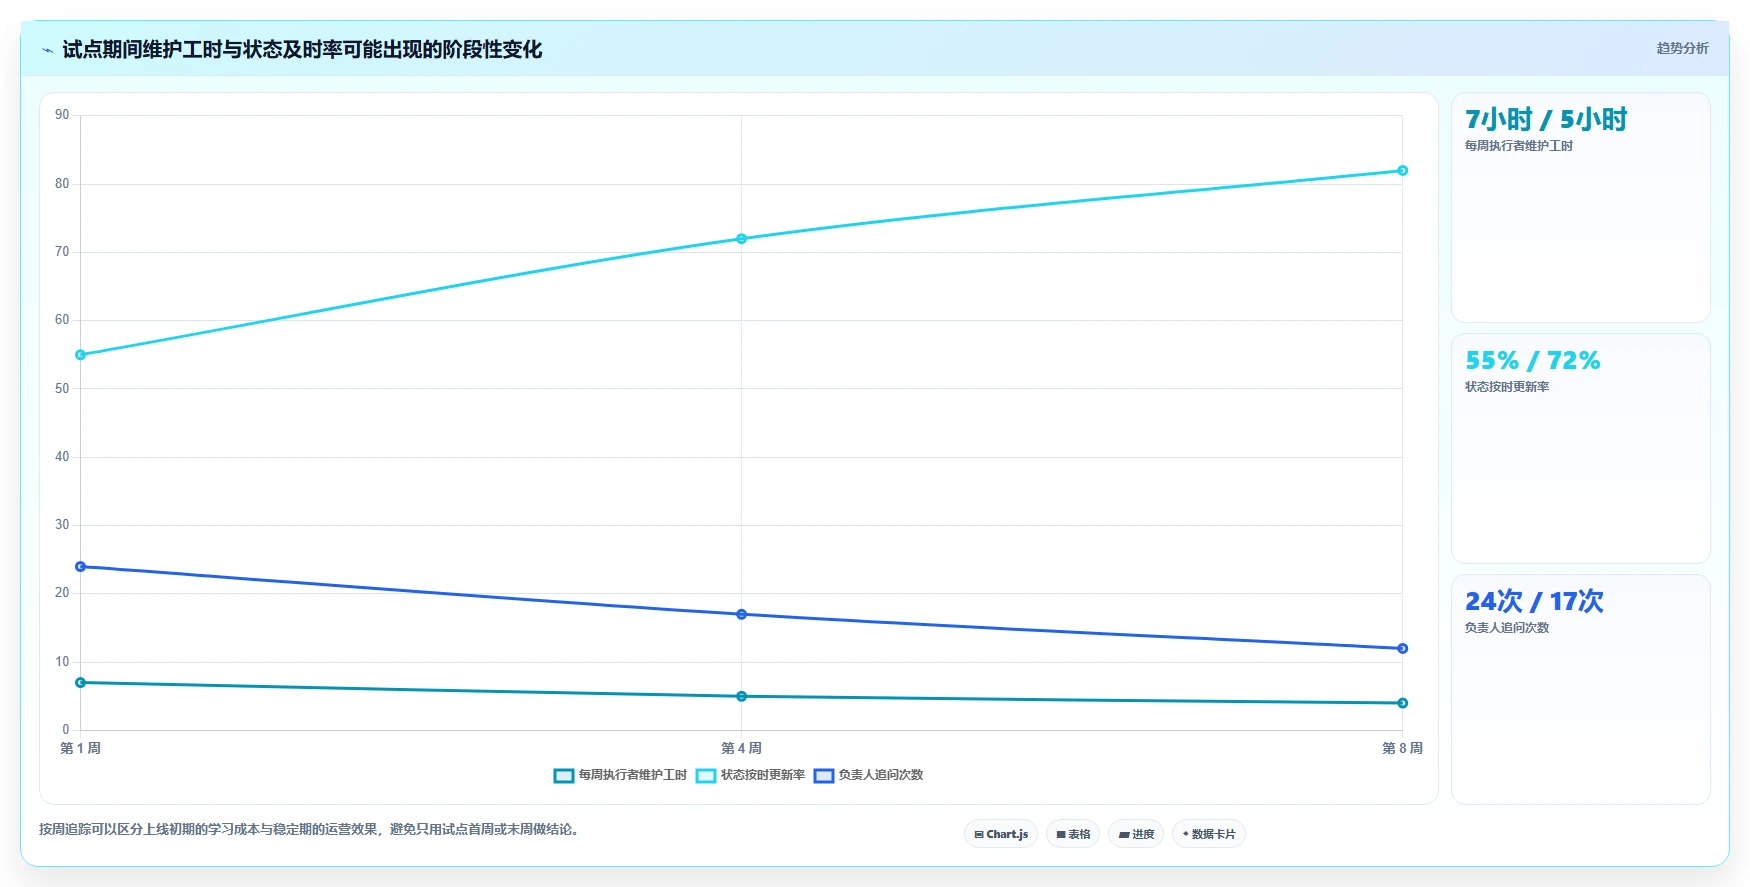This screenshot has width=1750, height=887.
Task: Click the 维护工时 data point at 第 8 周
Action: tap(1402, 703)
